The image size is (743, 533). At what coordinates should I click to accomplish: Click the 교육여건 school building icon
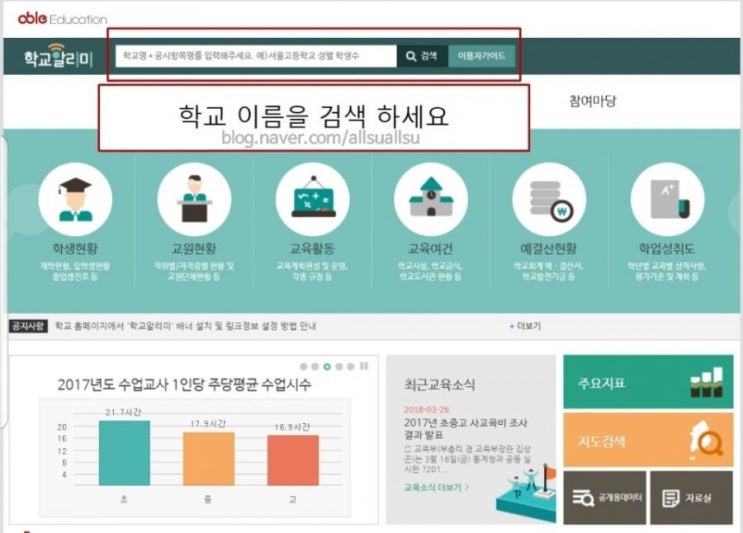(x=431, y=199)
